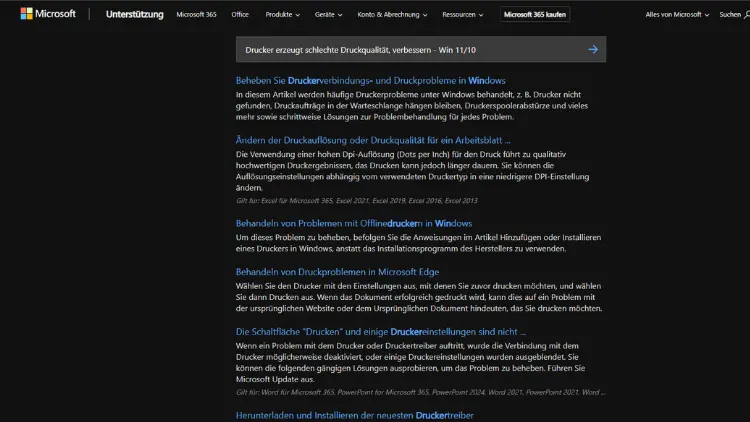This screenshot has height=422, width=750.
Task: Expand the Ressourcen dropdown
Action: [x=463, y=14]
